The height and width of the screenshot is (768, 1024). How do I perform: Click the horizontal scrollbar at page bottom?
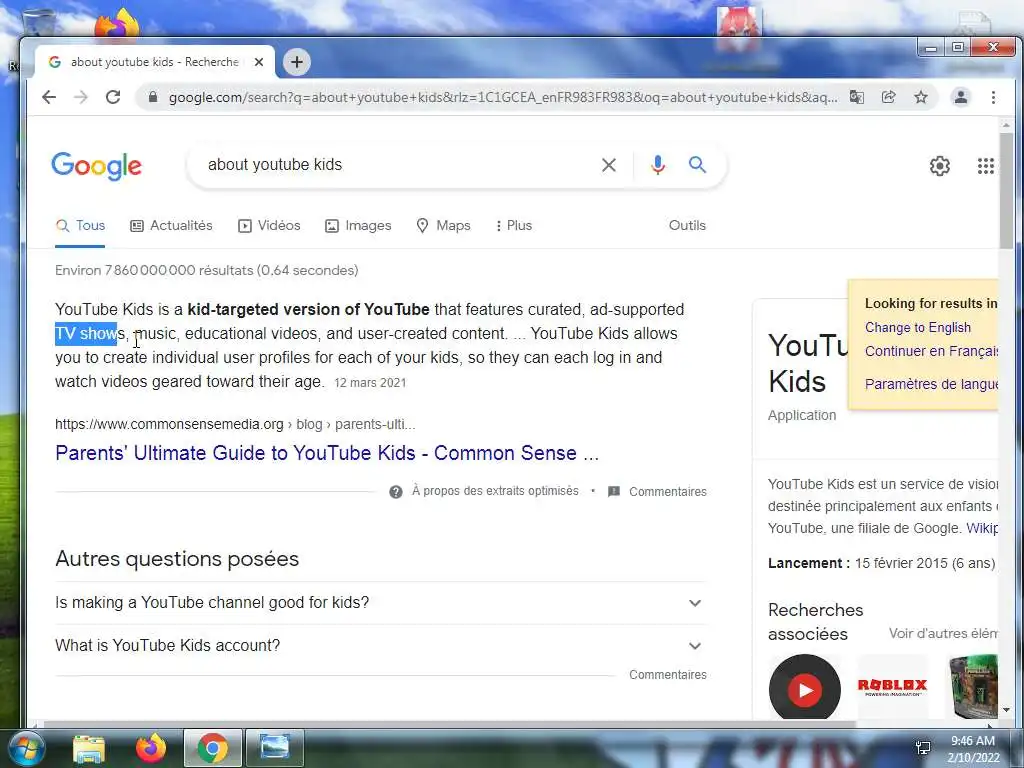[x=449, y=724]
